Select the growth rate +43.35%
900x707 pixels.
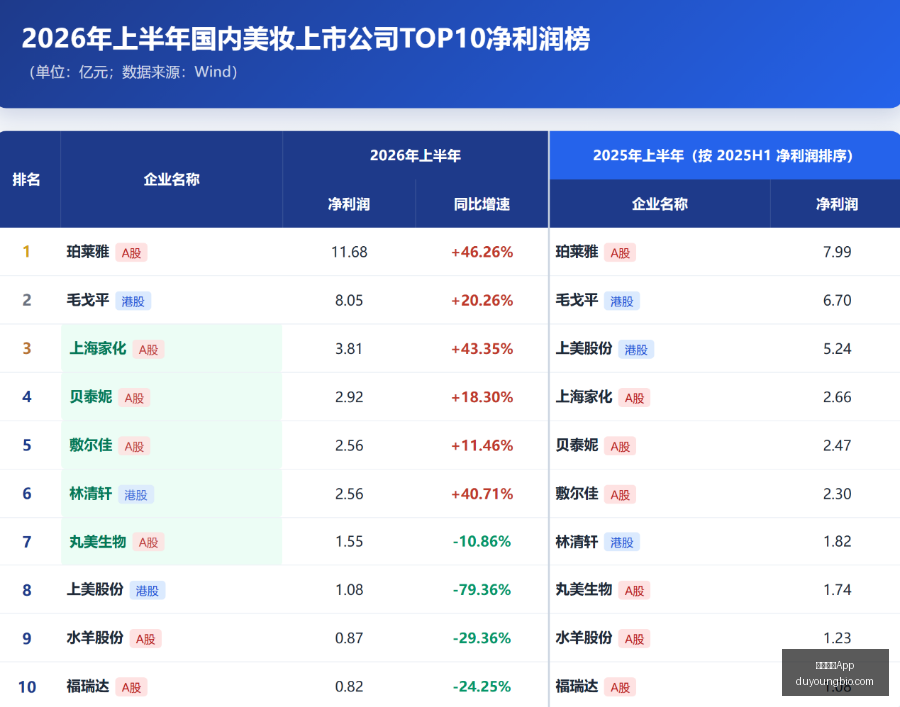coord(482,348)
